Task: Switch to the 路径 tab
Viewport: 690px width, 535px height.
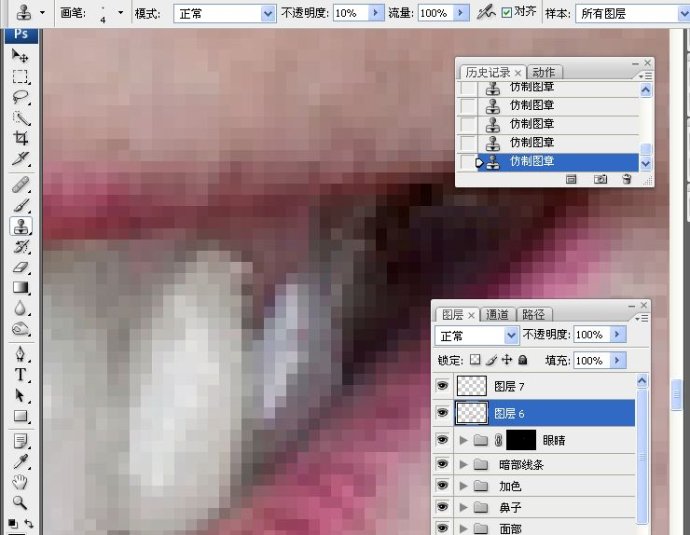Action: 533,315
